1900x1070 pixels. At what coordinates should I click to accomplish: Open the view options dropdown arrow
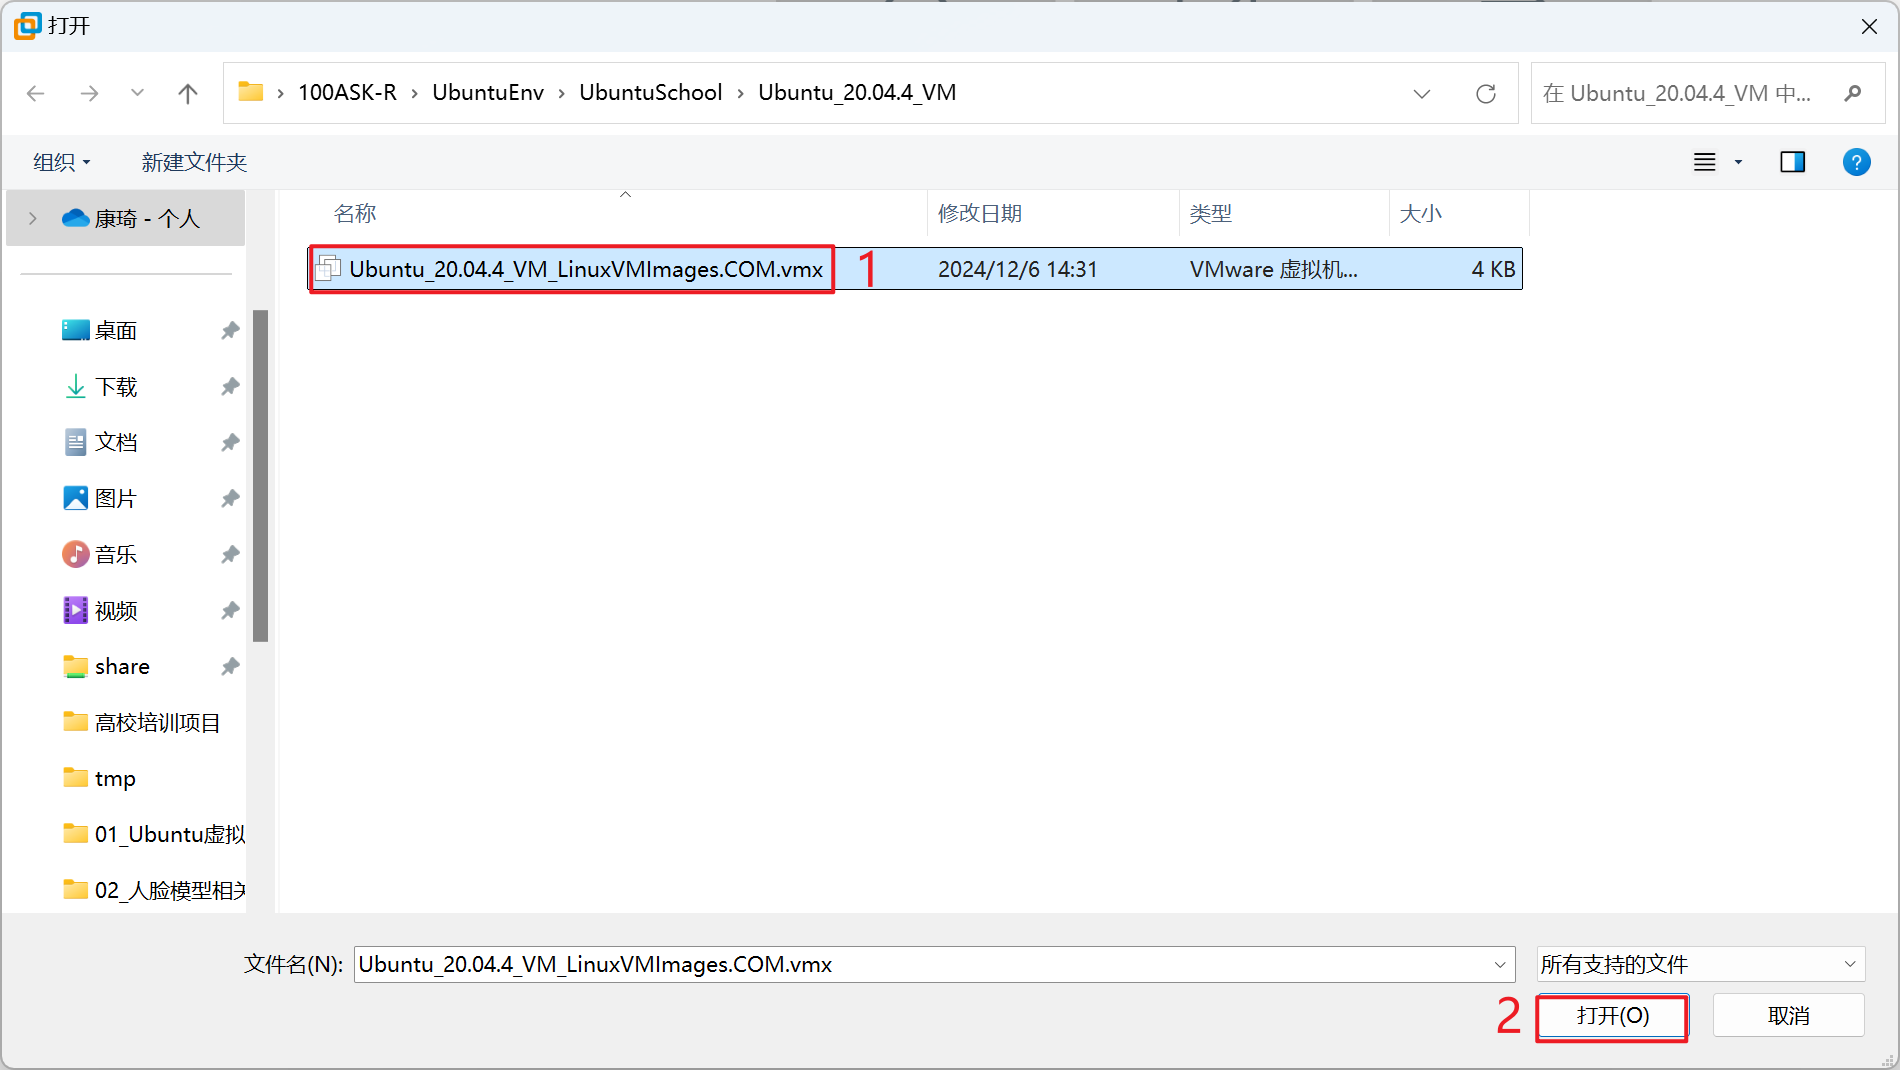coord(1738,162)
